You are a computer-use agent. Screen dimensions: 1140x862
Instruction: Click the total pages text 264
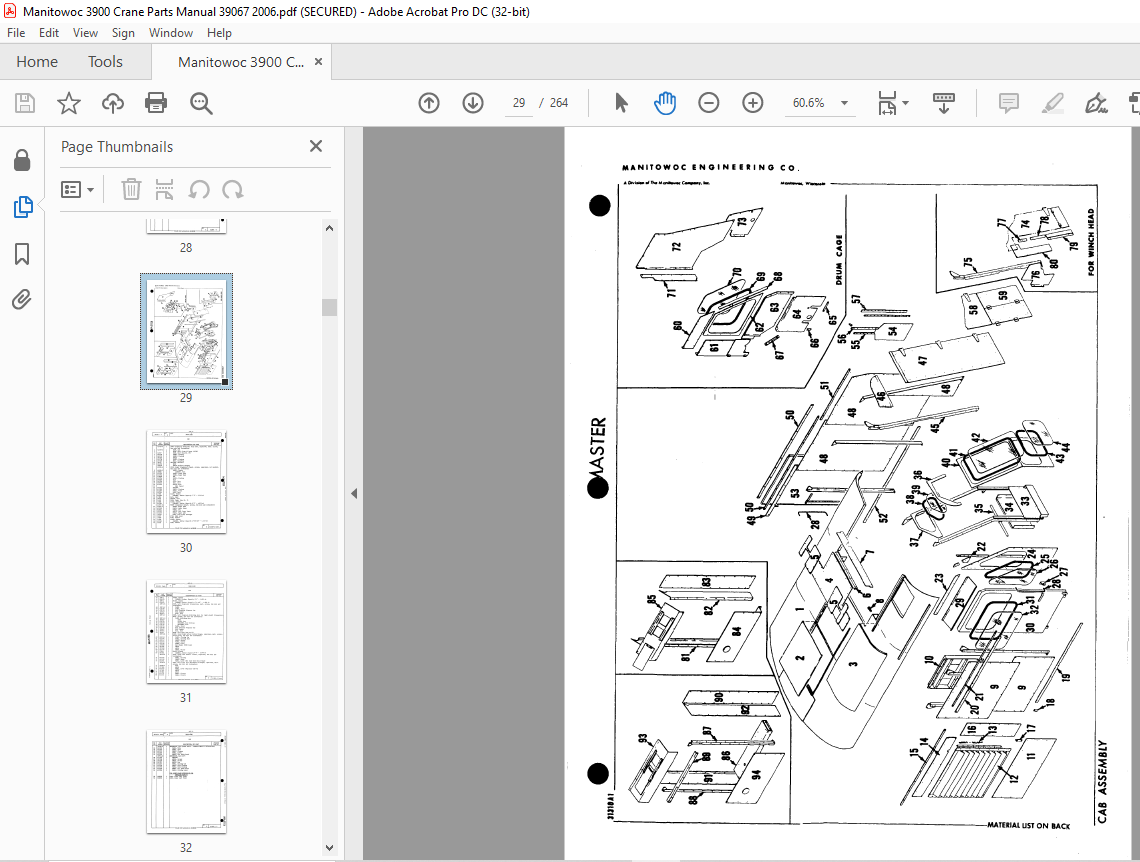[x=559, y=103]
